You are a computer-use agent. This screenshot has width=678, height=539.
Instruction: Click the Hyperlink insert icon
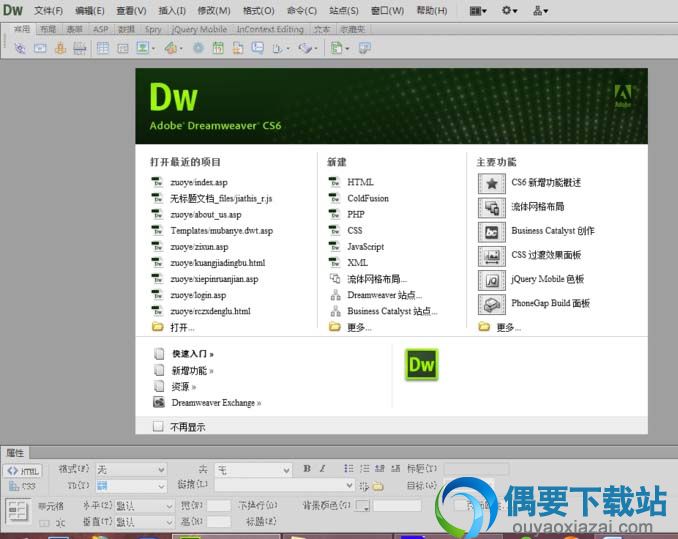coord(20,48)
